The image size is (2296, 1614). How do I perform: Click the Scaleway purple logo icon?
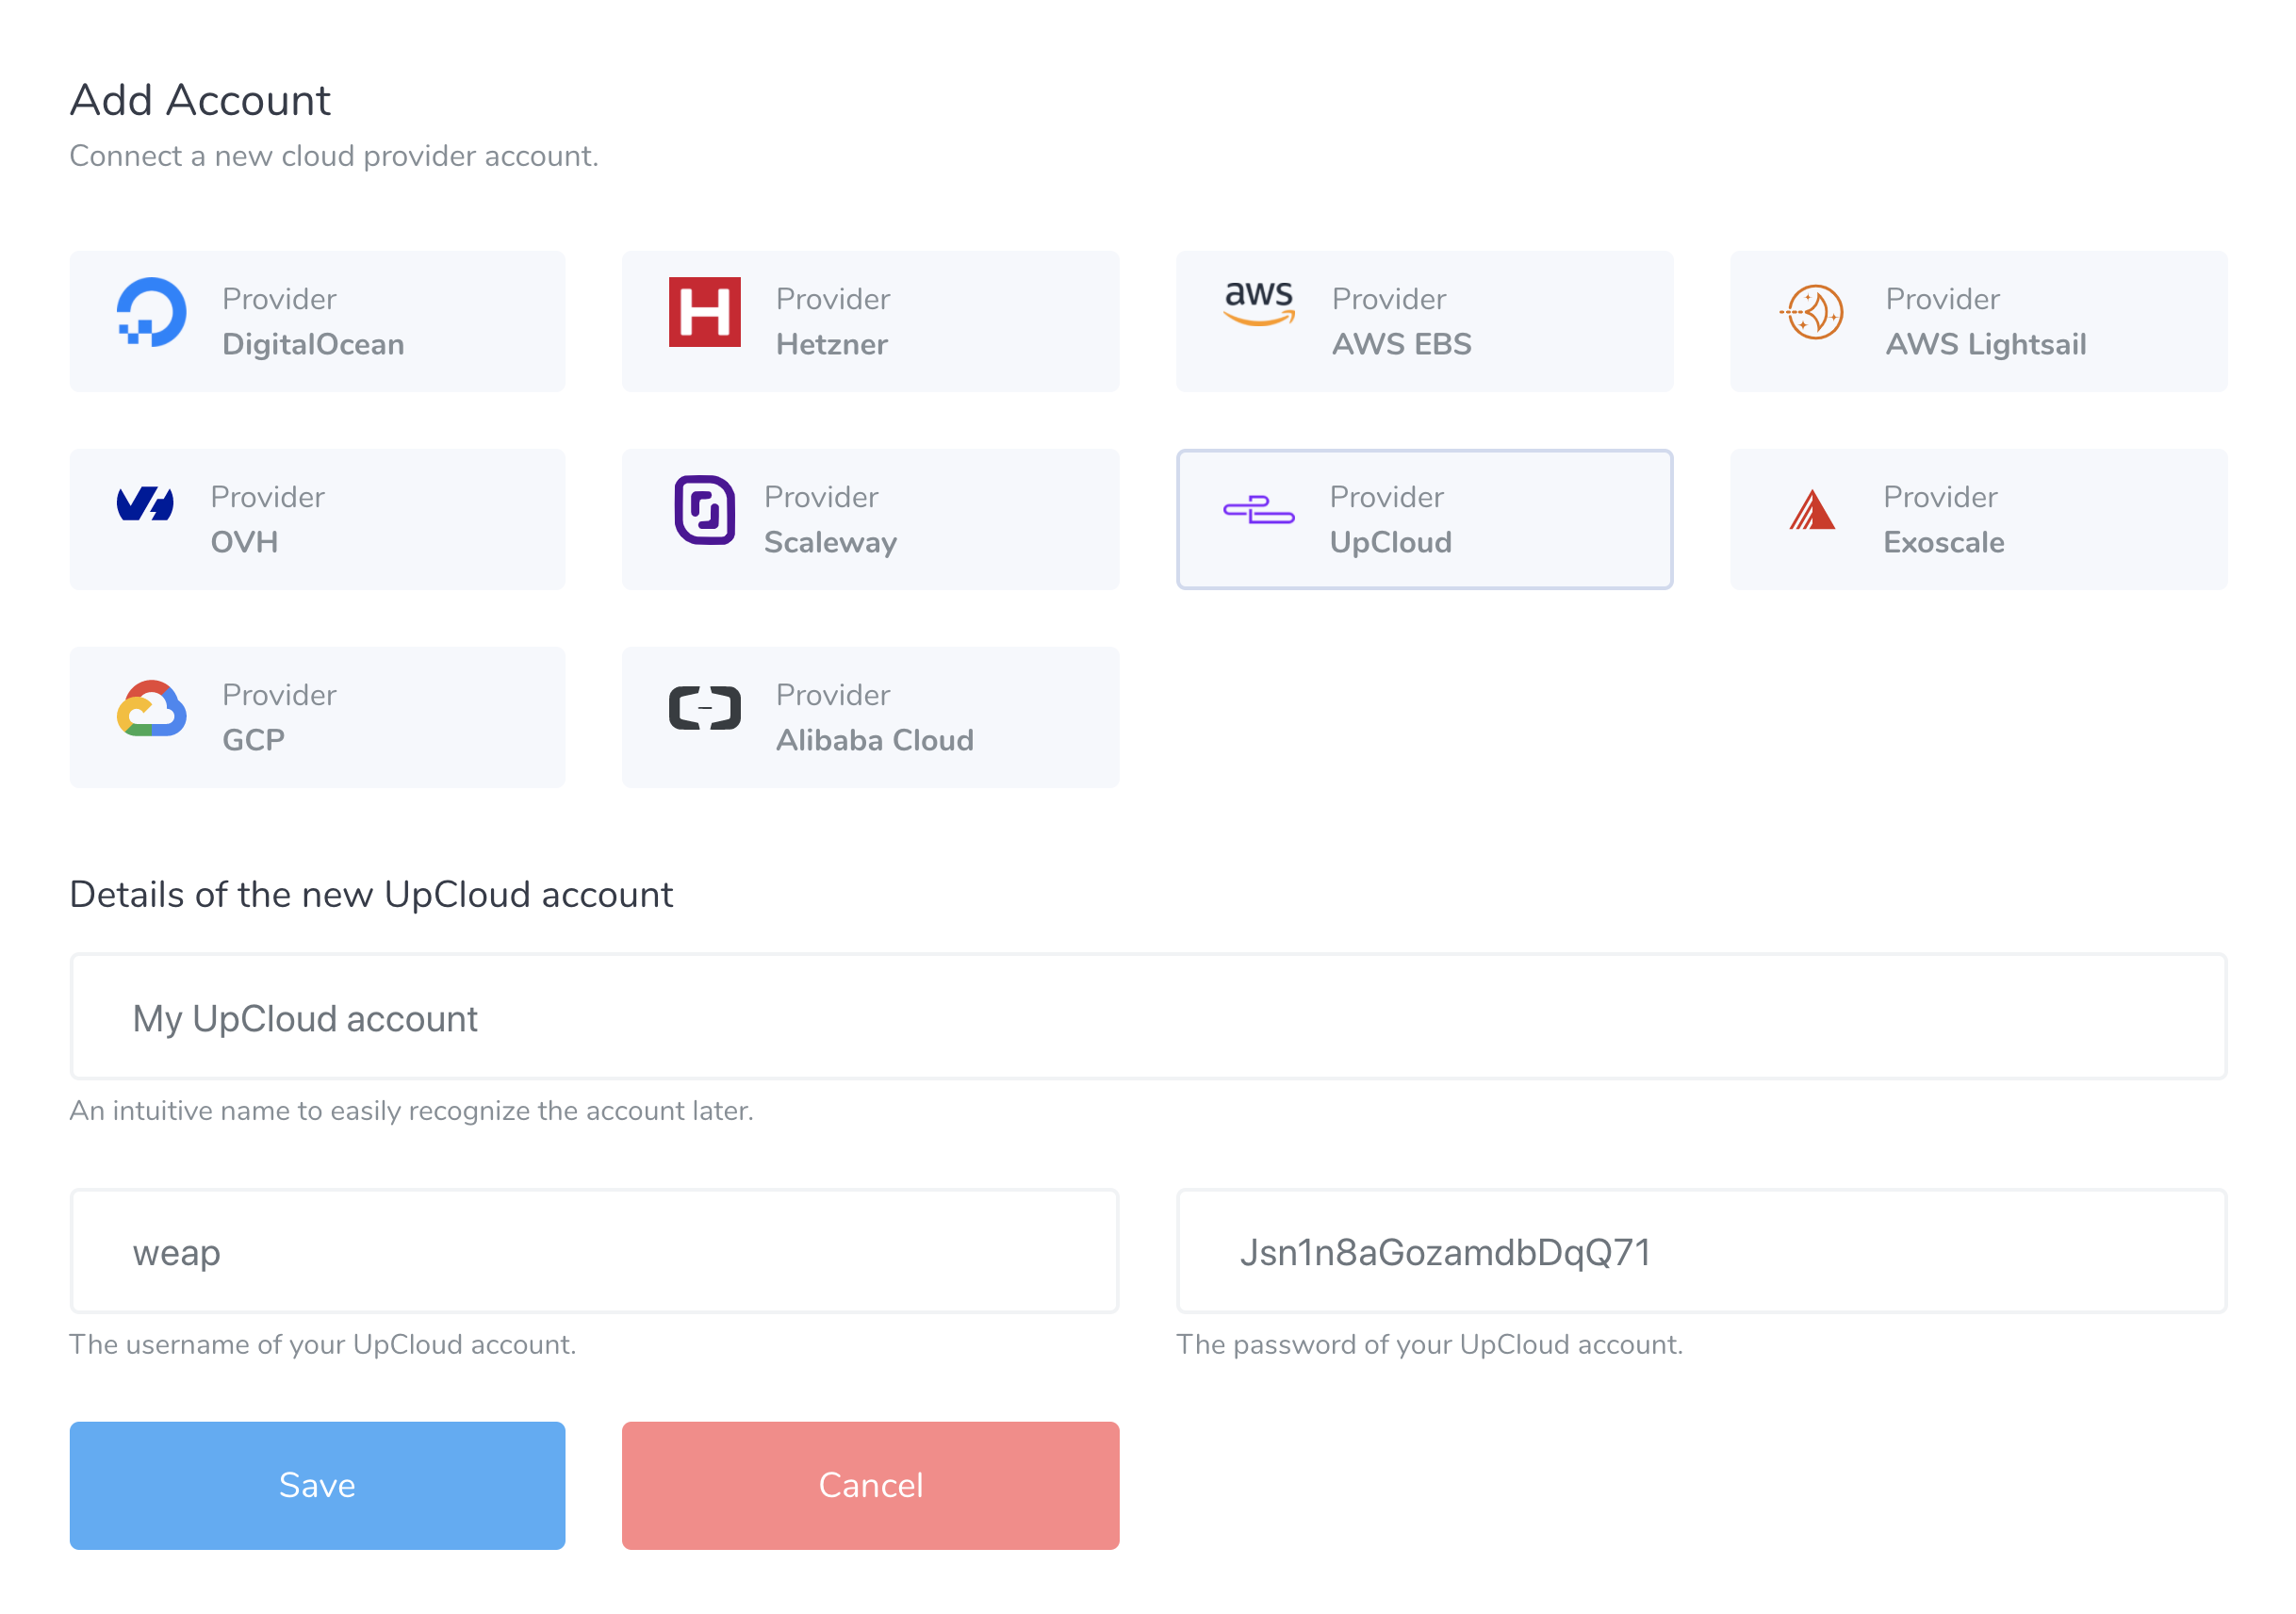tap(704, 510)
